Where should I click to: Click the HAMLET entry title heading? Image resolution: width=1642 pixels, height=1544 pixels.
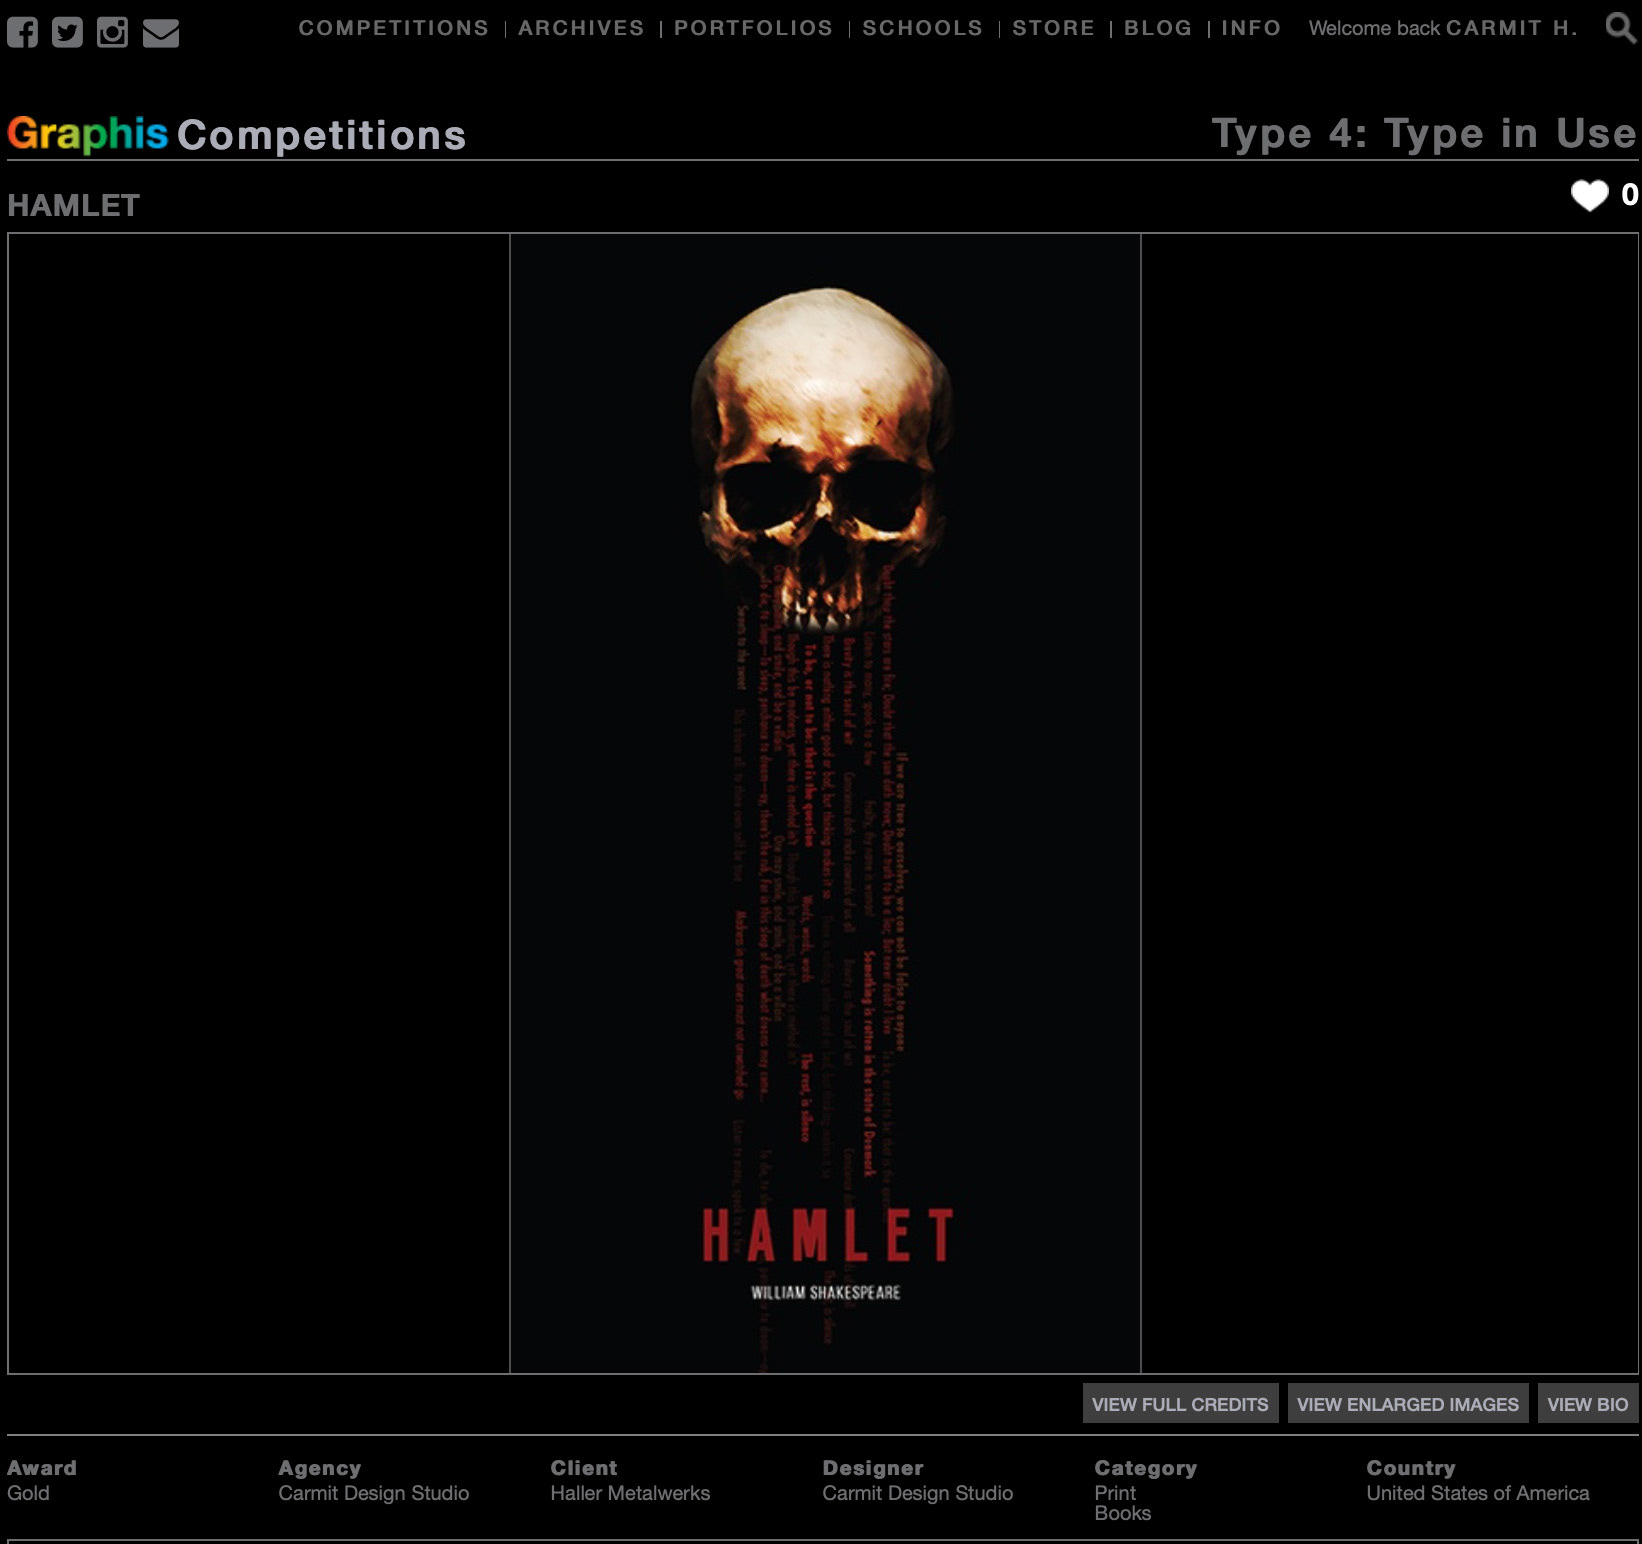(x=74, y=205)
